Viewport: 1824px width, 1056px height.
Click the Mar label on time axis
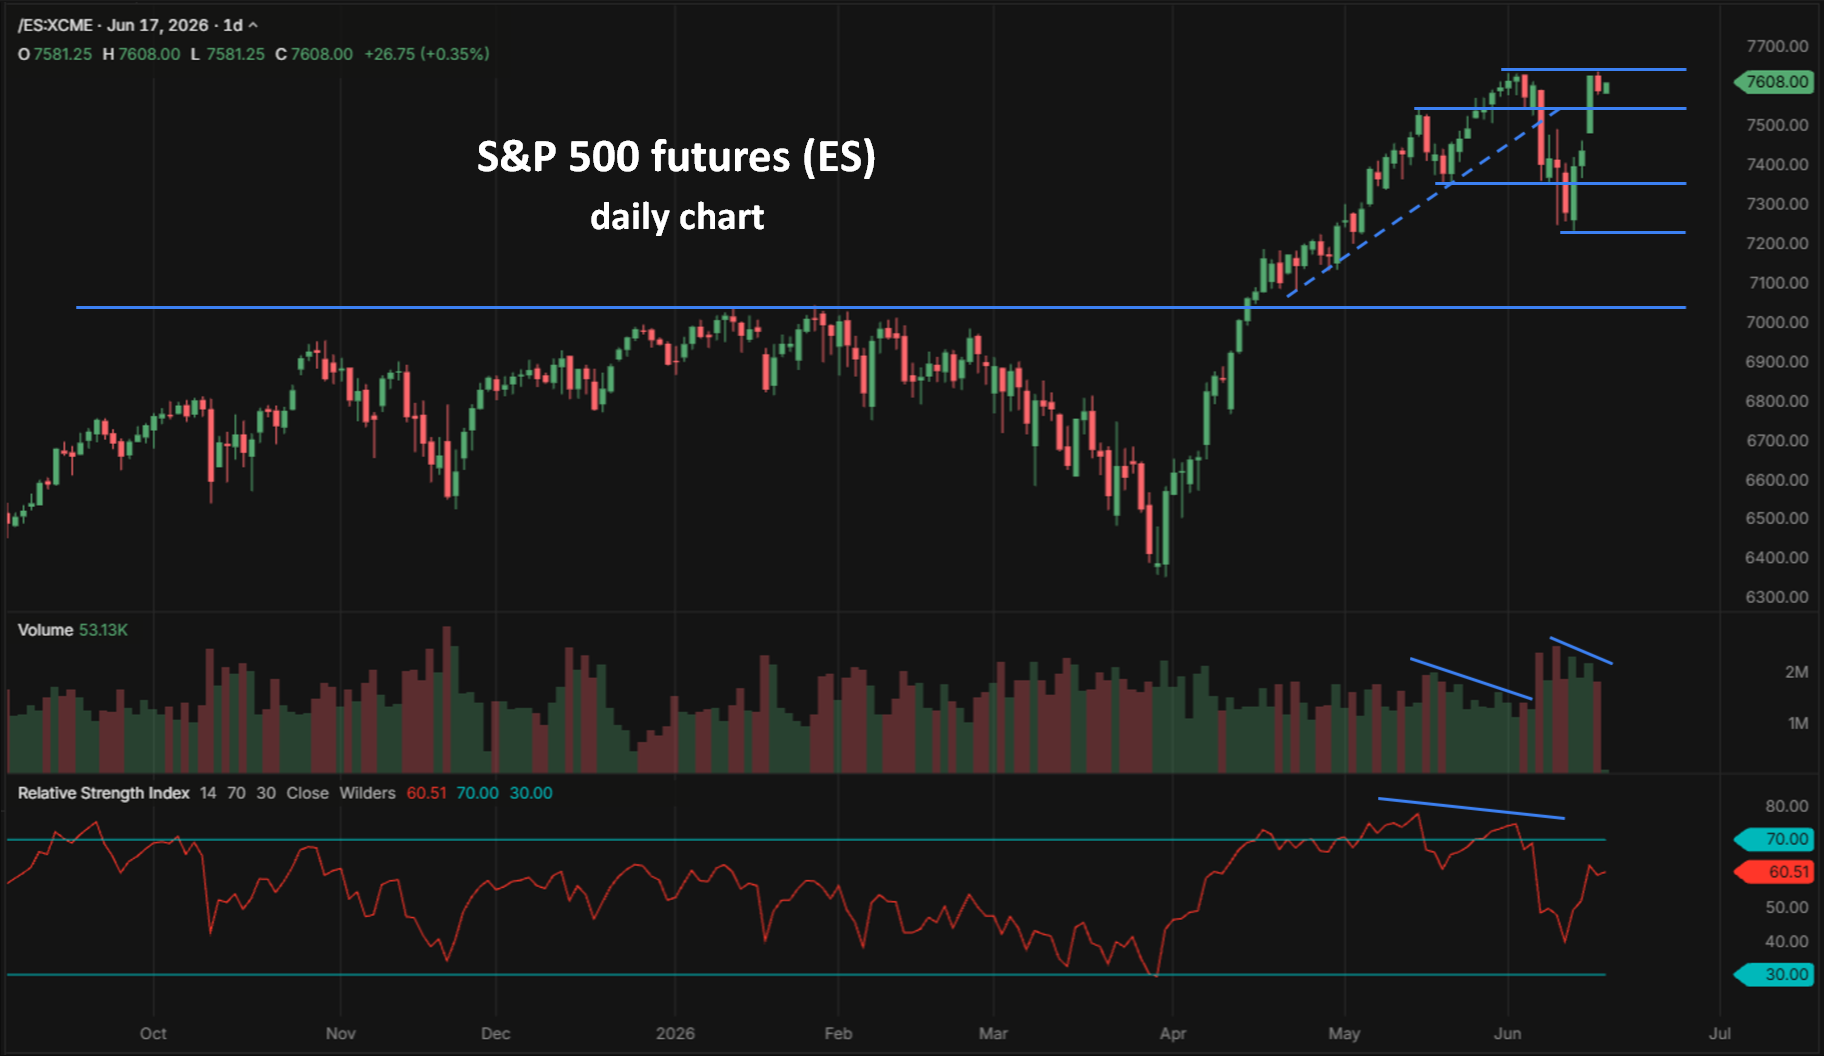pos(993,1034)
